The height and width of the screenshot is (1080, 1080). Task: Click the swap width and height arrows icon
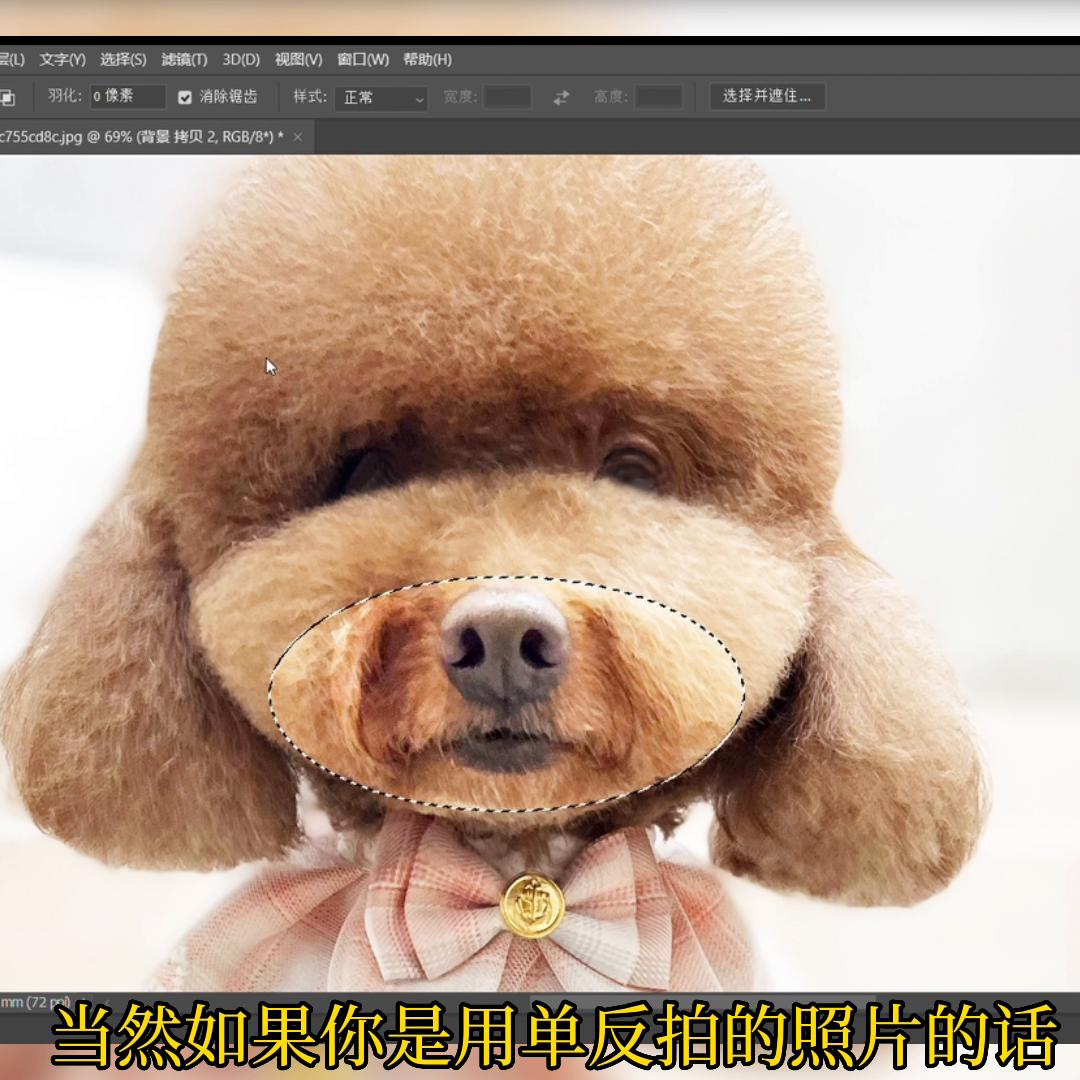(x=560, y=97)
